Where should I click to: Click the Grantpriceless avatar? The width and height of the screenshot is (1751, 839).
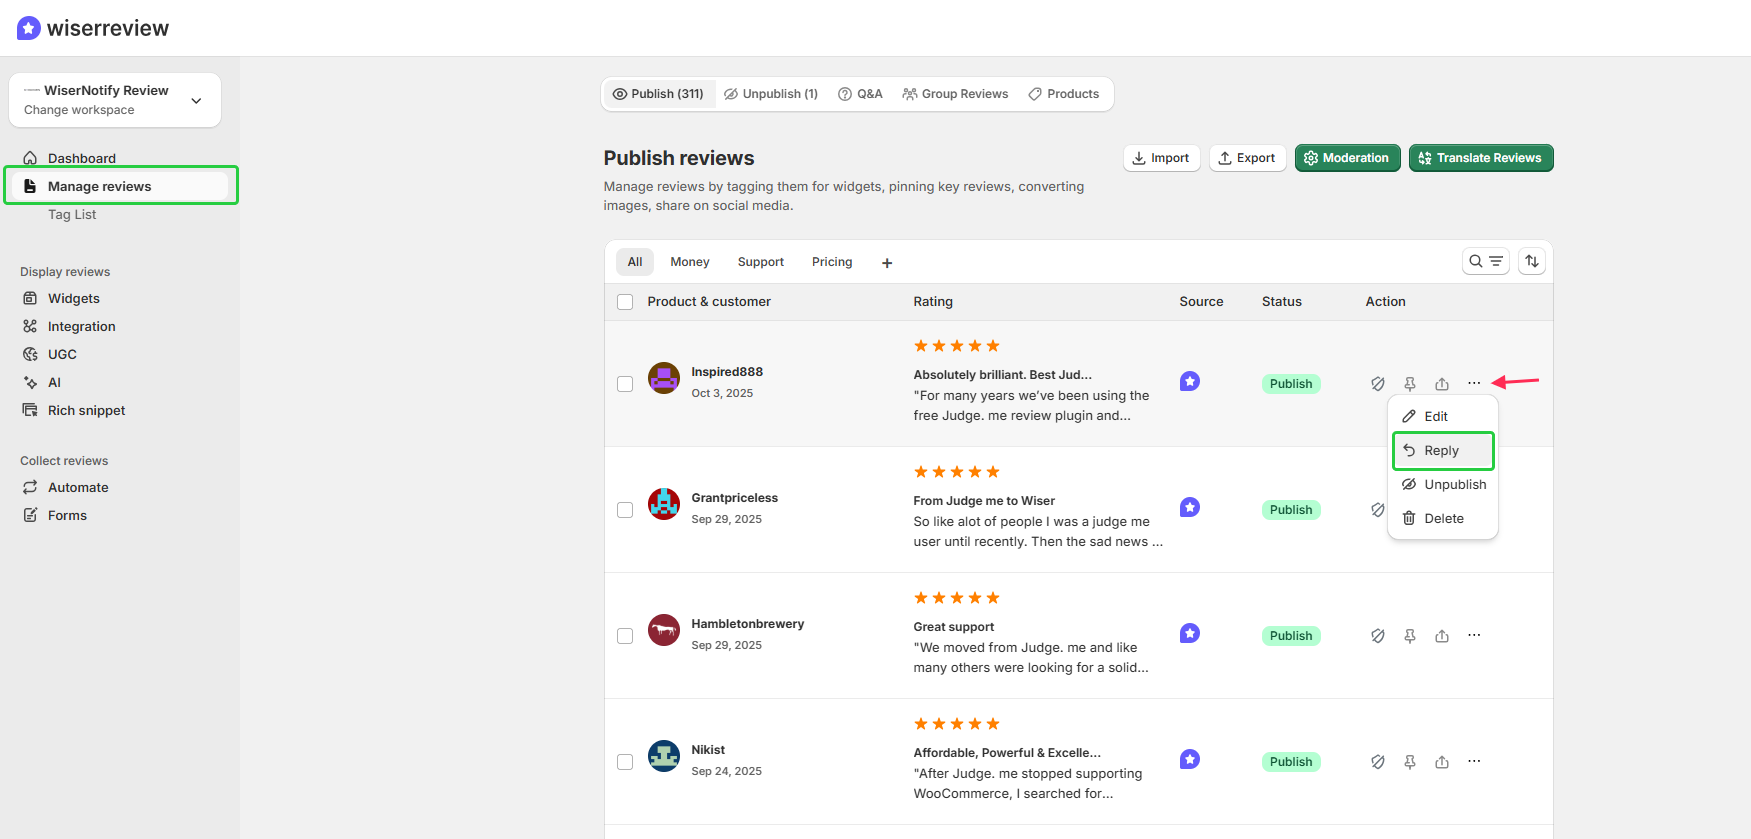664,504
